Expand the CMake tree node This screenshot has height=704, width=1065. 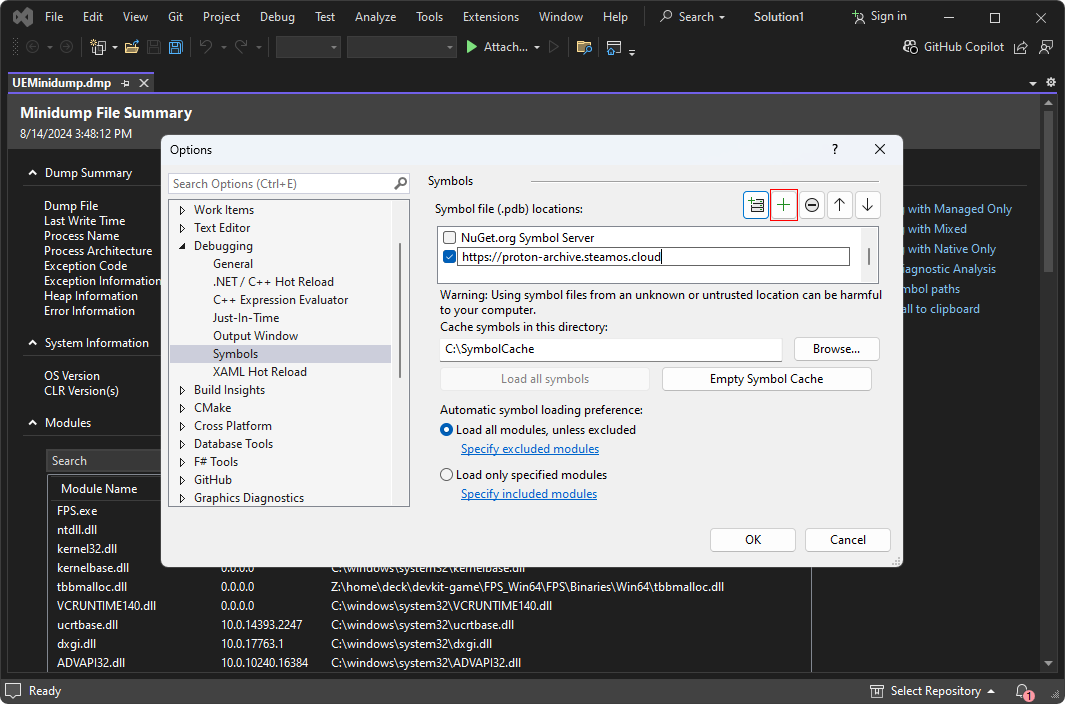(x=182, y=408)
